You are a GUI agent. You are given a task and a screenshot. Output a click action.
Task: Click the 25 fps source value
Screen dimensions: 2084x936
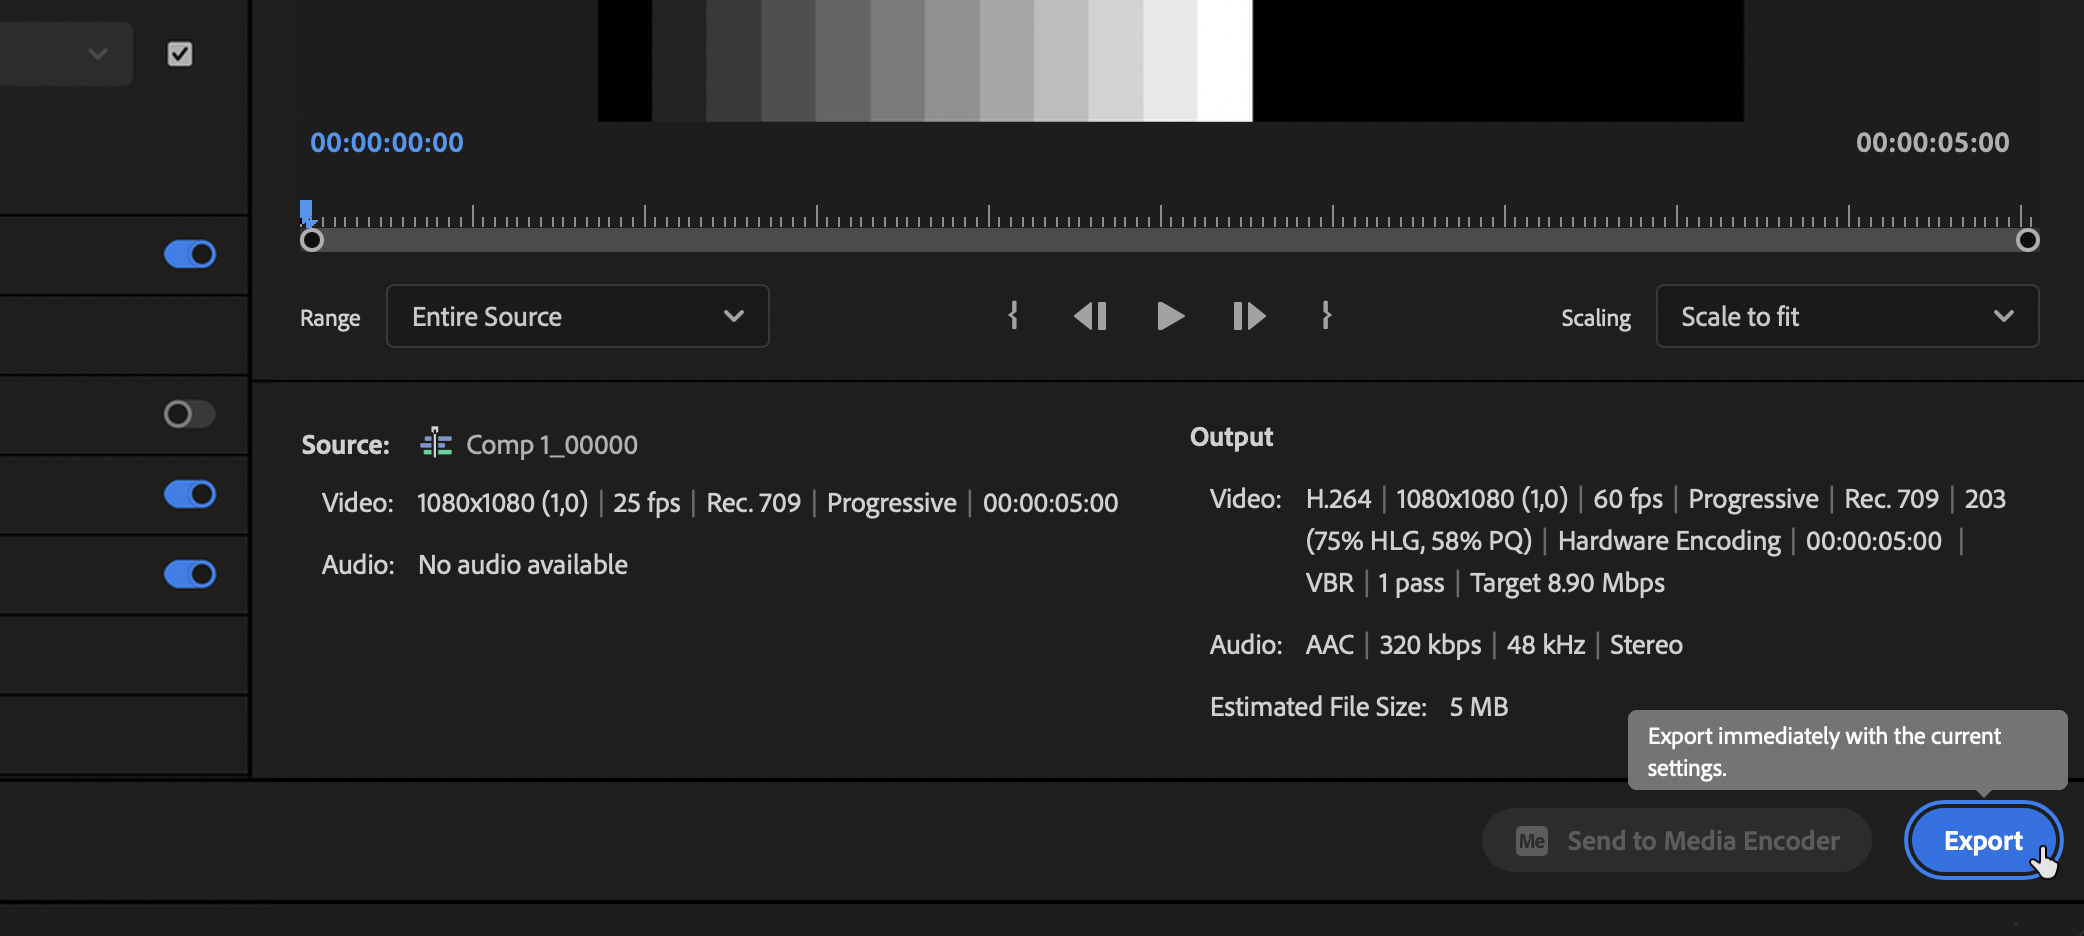(x=647, y=503)
